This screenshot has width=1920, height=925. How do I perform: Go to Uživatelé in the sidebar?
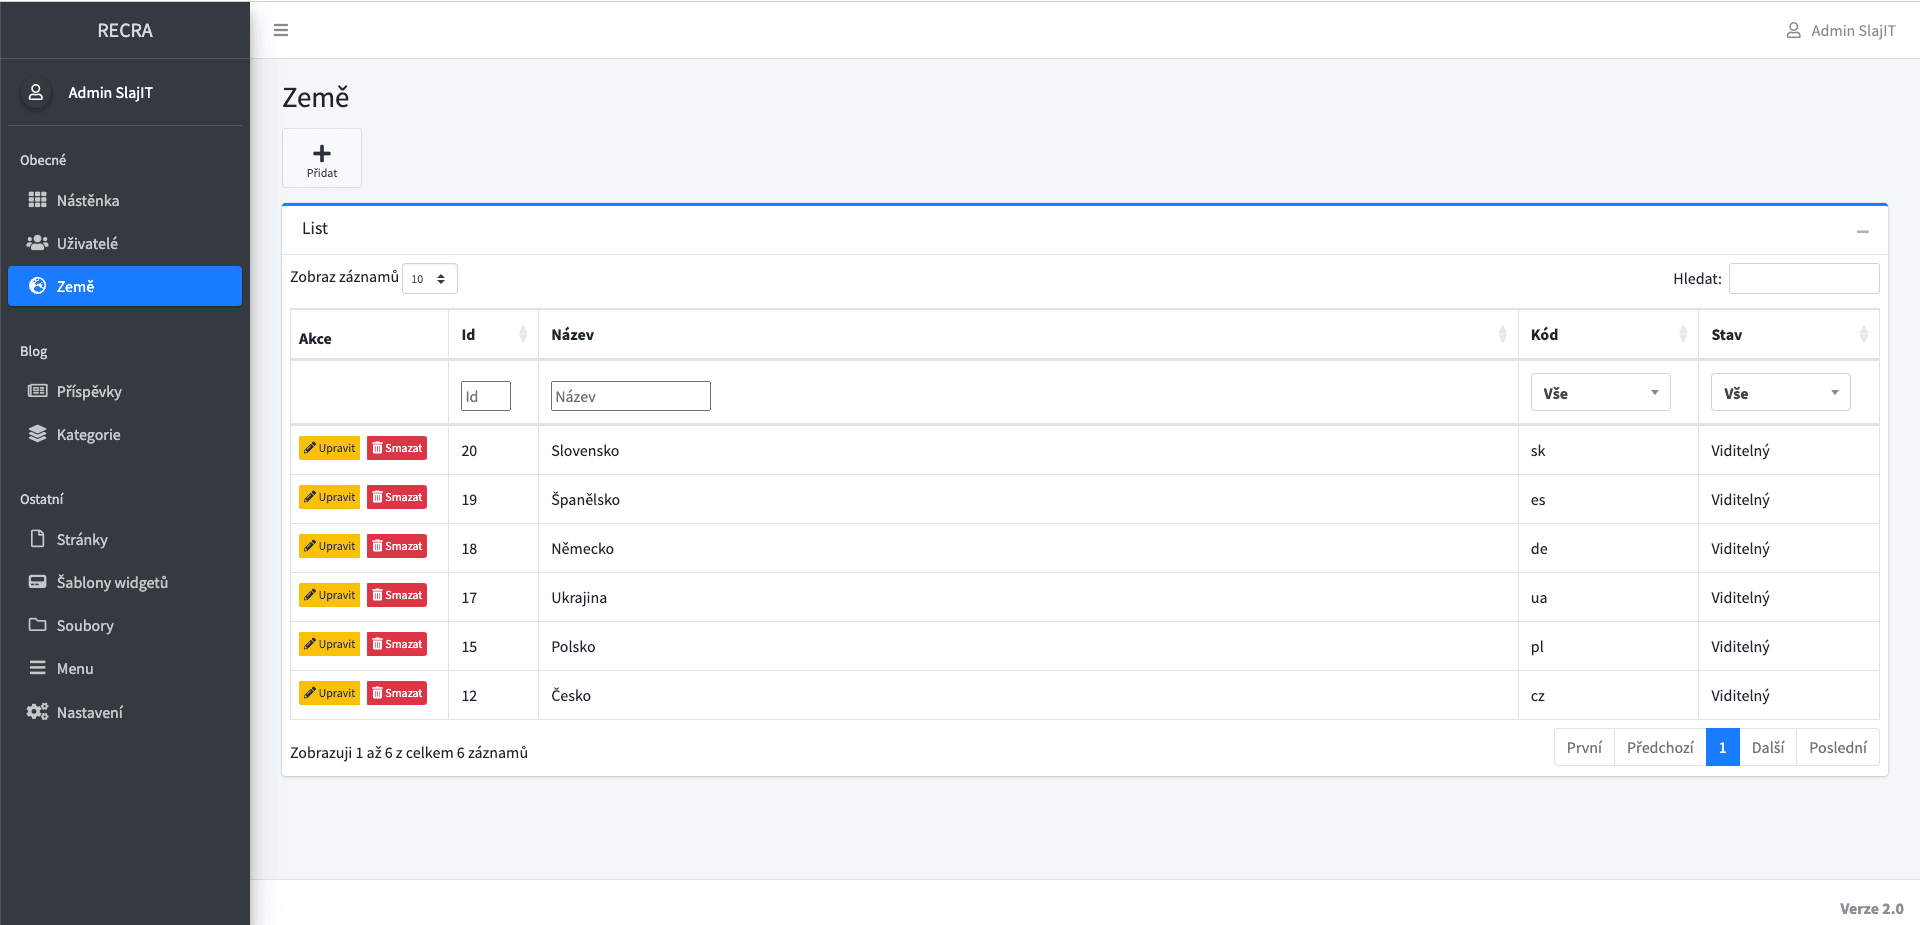pyautogui.click(x=87, y=243)
